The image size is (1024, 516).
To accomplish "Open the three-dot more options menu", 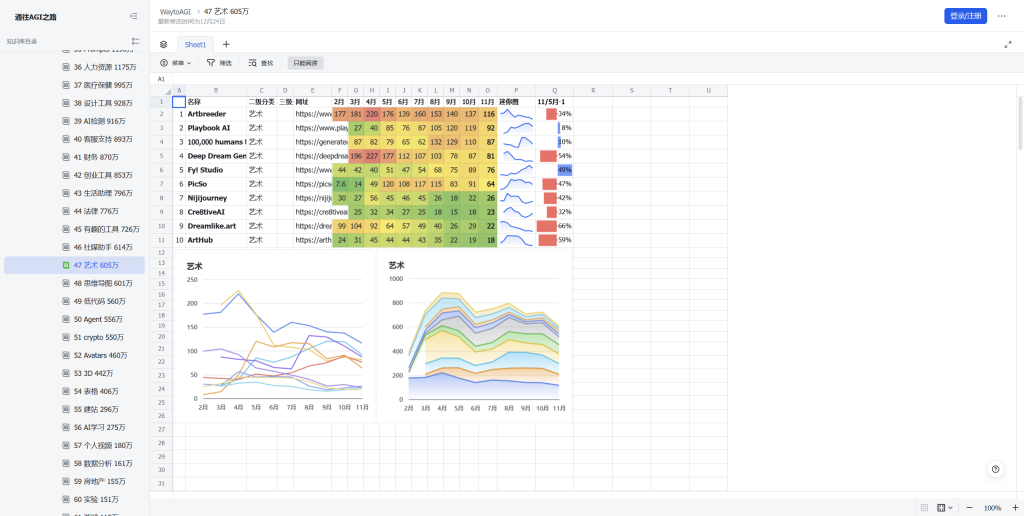I will click(x=1001, y=16).
